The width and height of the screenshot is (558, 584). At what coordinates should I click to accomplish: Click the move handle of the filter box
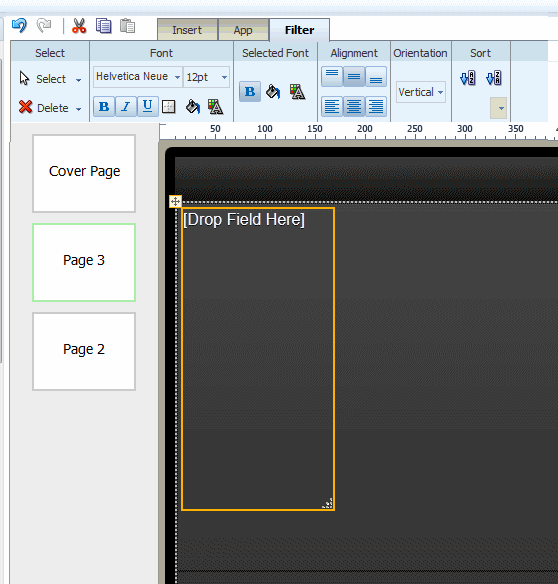(175, 201)
